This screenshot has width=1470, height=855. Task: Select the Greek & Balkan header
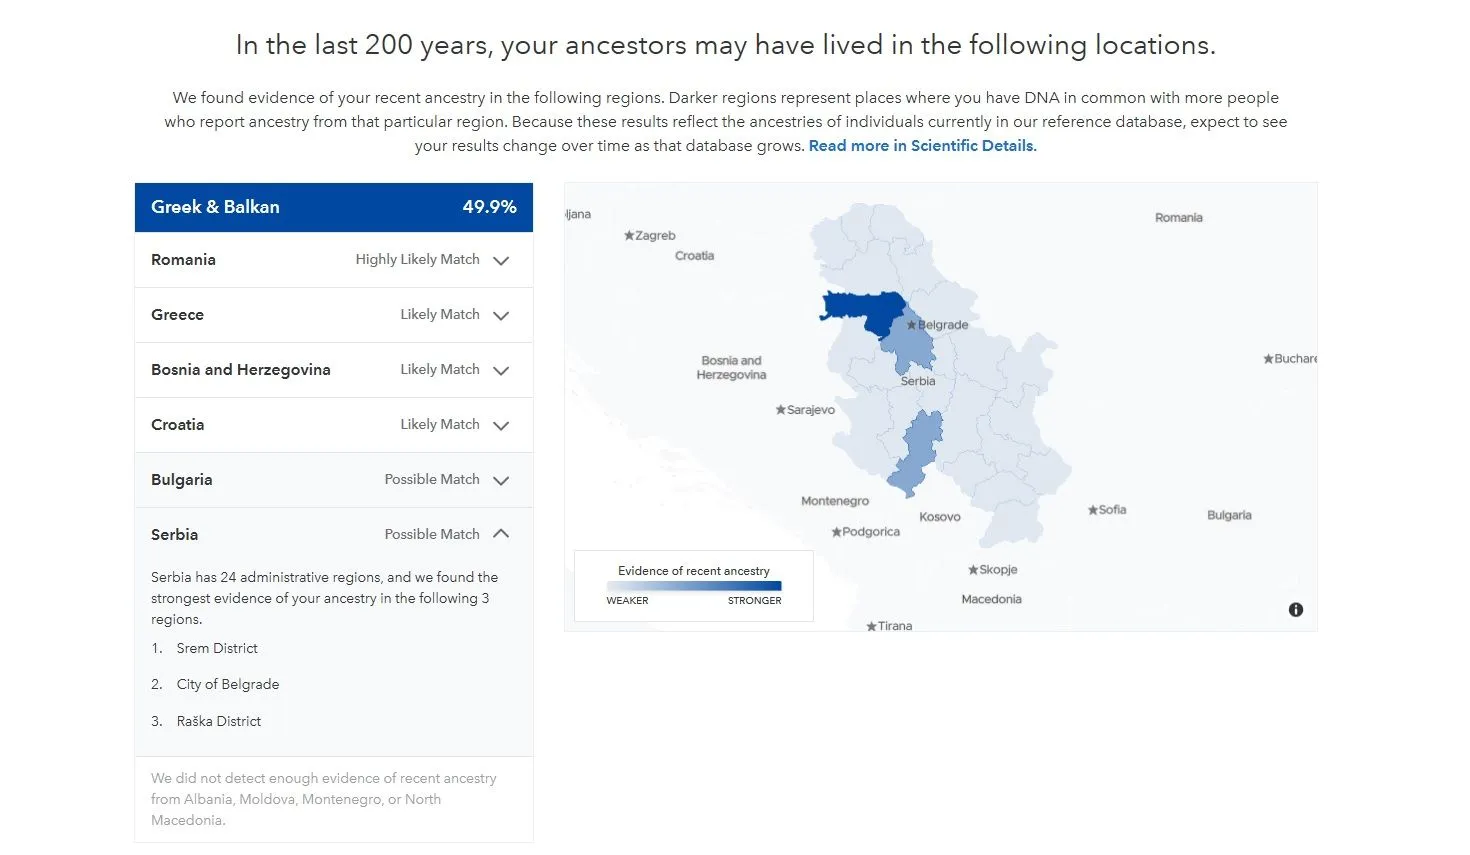point(333,207)
